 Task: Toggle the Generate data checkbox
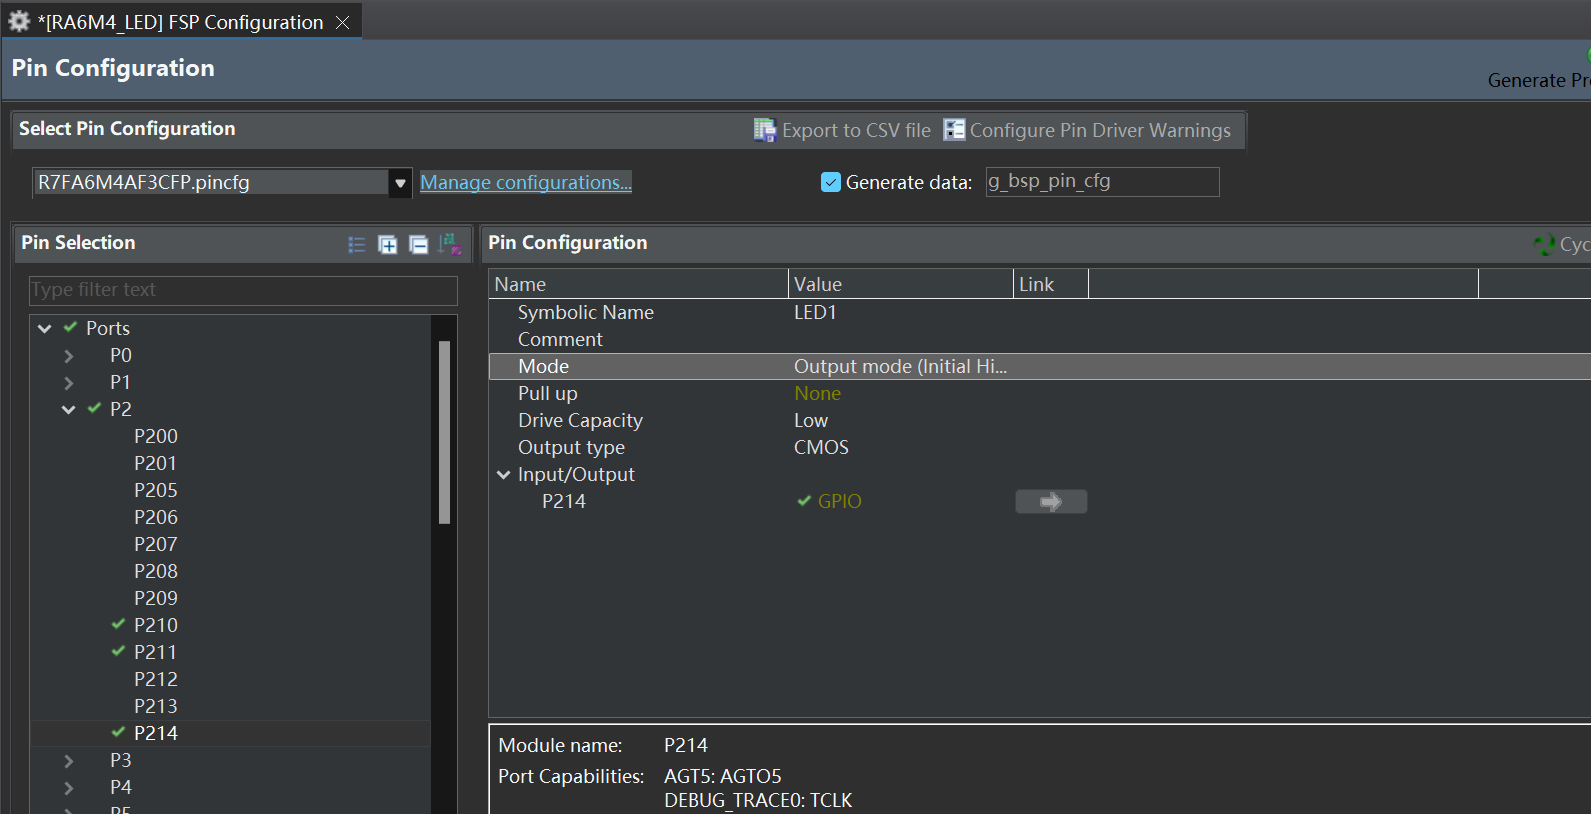[831, 182]
